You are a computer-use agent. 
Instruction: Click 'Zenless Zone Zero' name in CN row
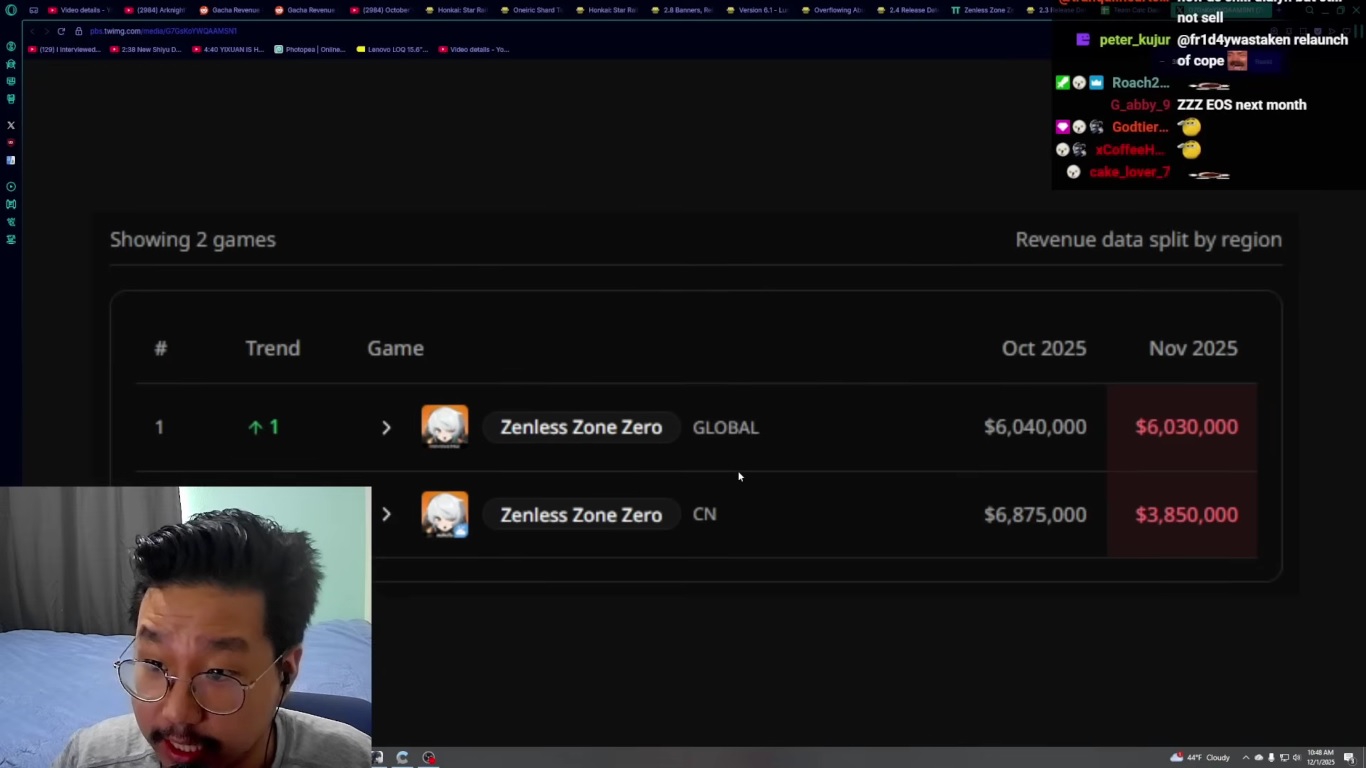click(x=581, y=515)
